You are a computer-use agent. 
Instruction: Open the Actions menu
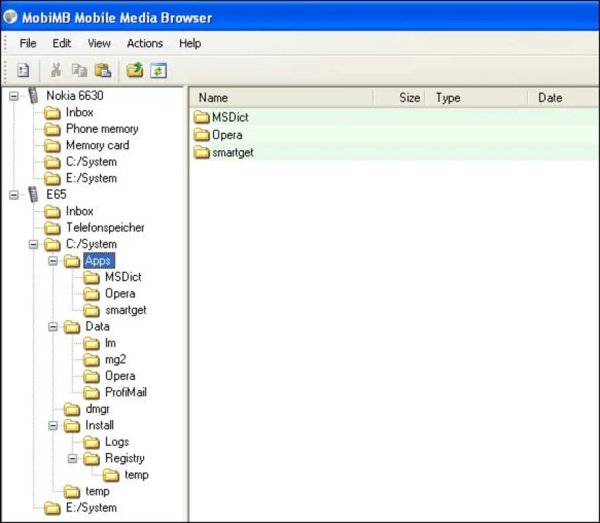[x=145, y=43]
